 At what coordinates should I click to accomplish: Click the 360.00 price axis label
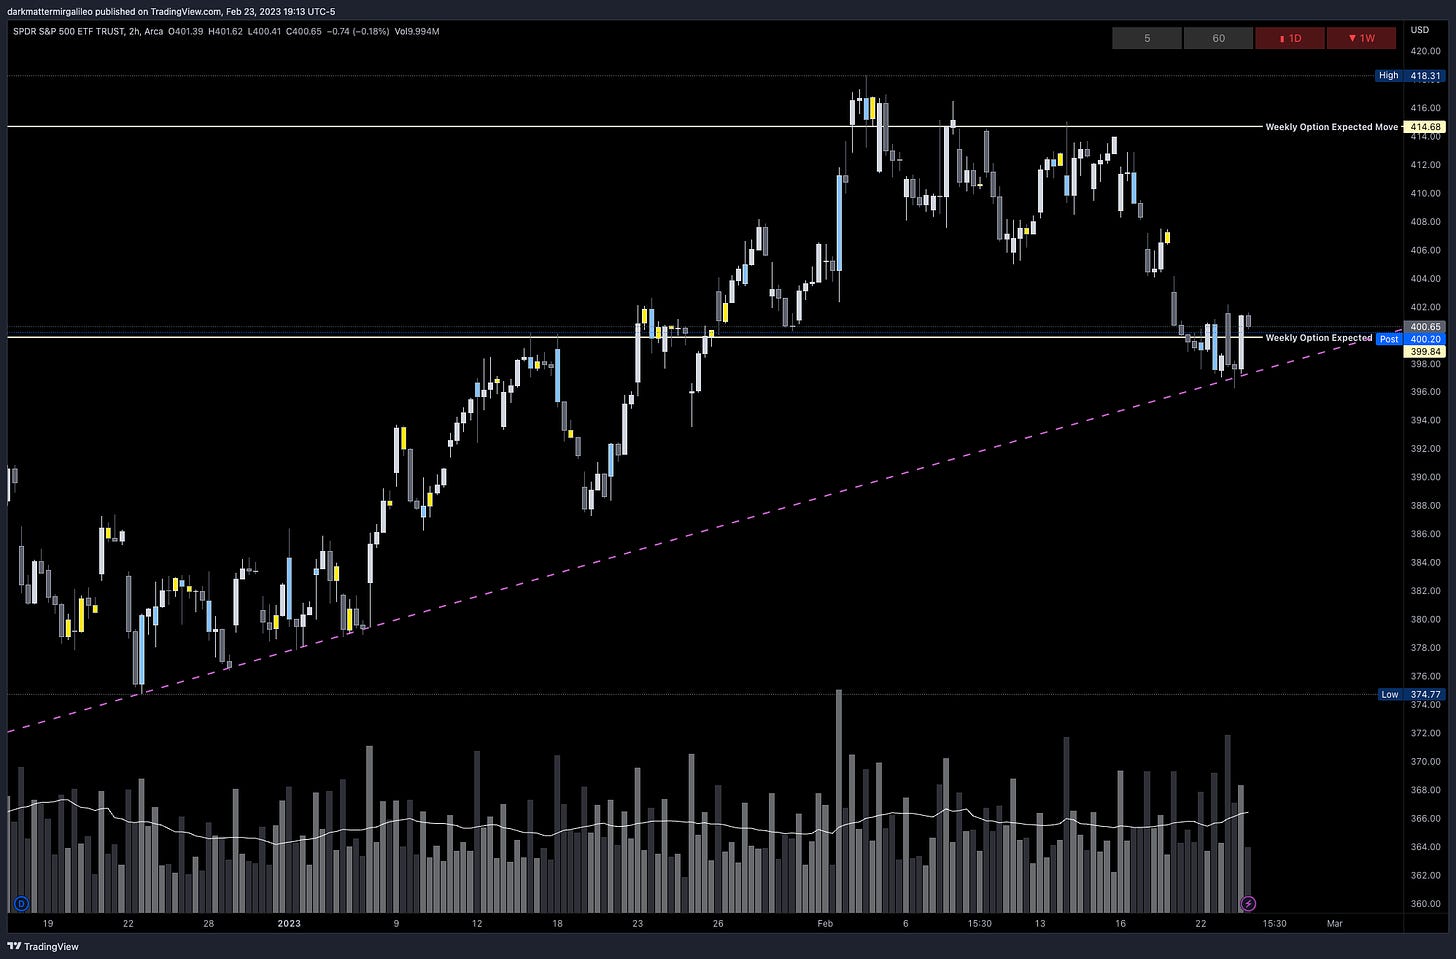coord(1425,904)
